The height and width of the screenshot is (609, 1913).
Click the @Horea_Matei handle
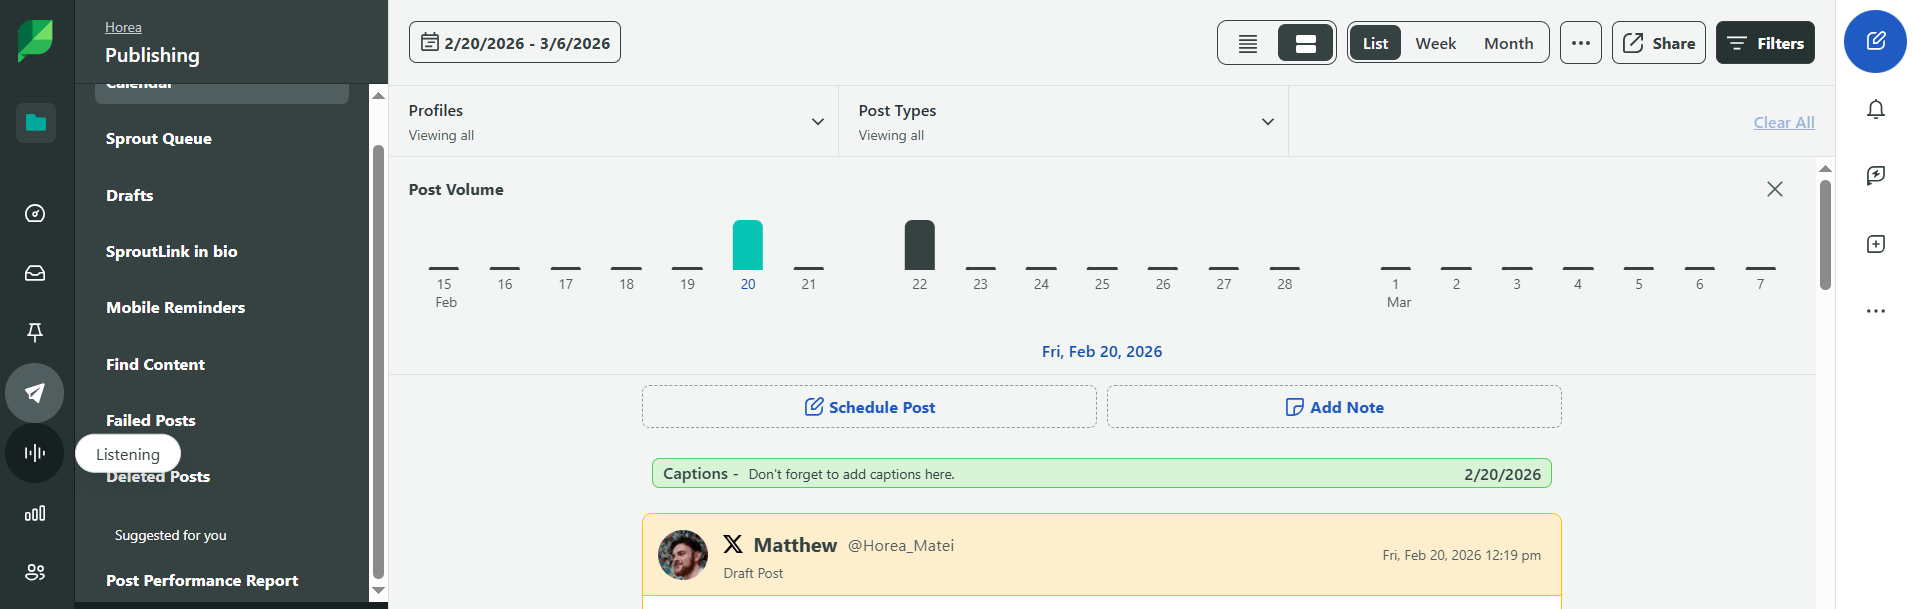(x=901, y=545)
